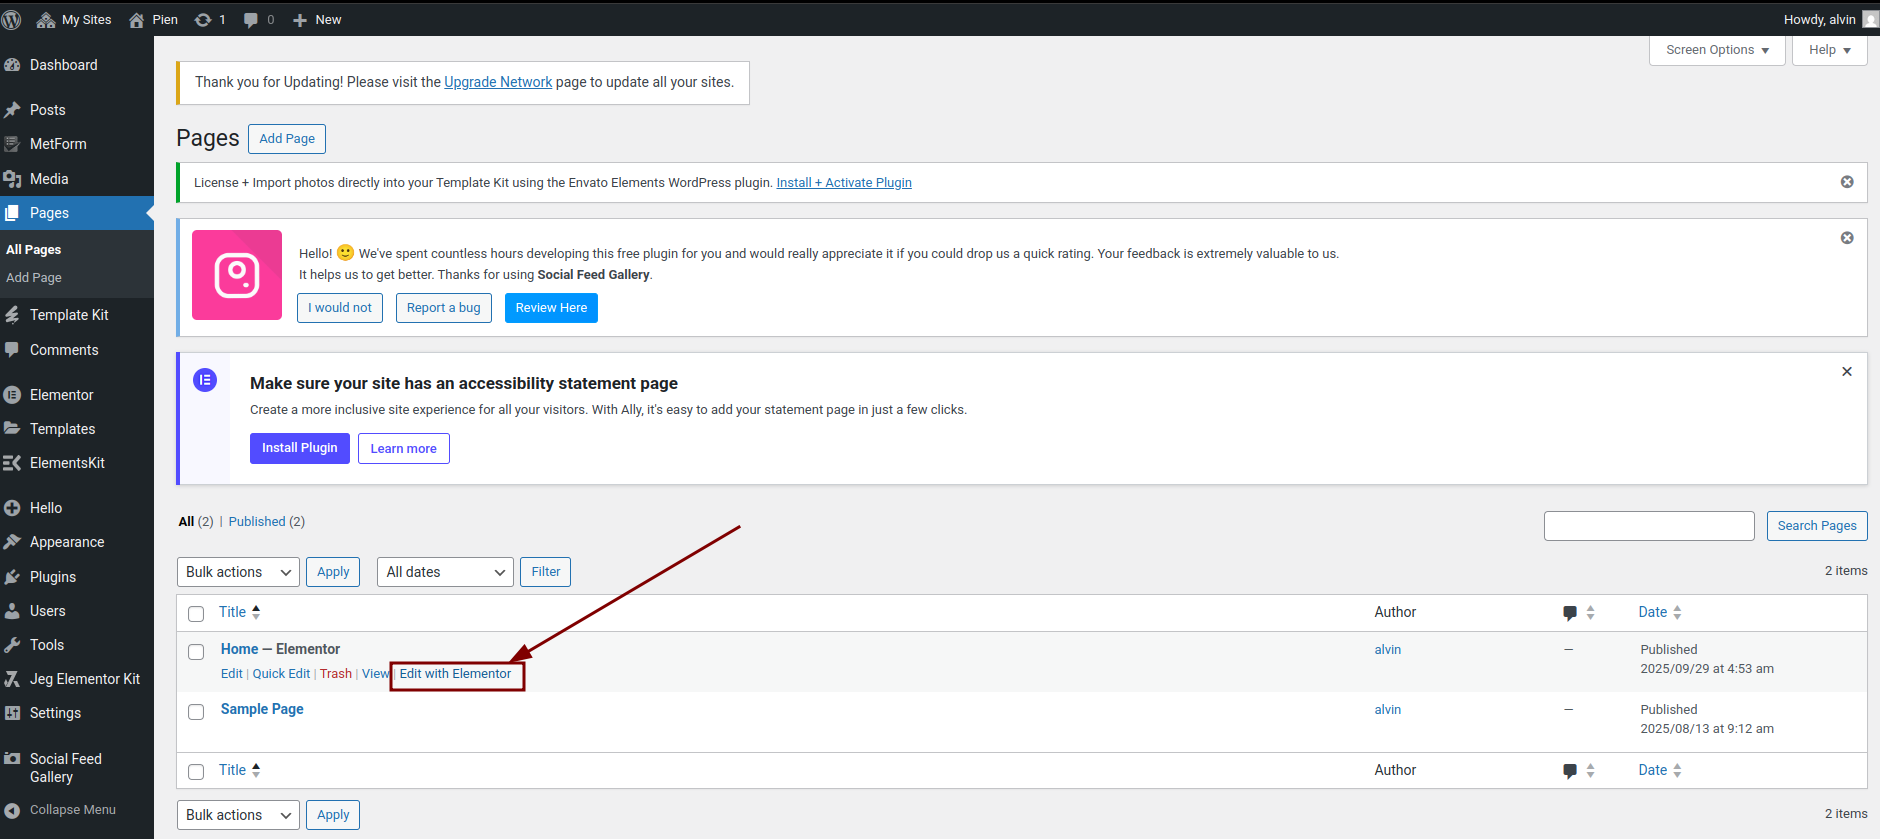
Task: Dismiss the Envato Elements license notice
Action: pos(1847,182)
